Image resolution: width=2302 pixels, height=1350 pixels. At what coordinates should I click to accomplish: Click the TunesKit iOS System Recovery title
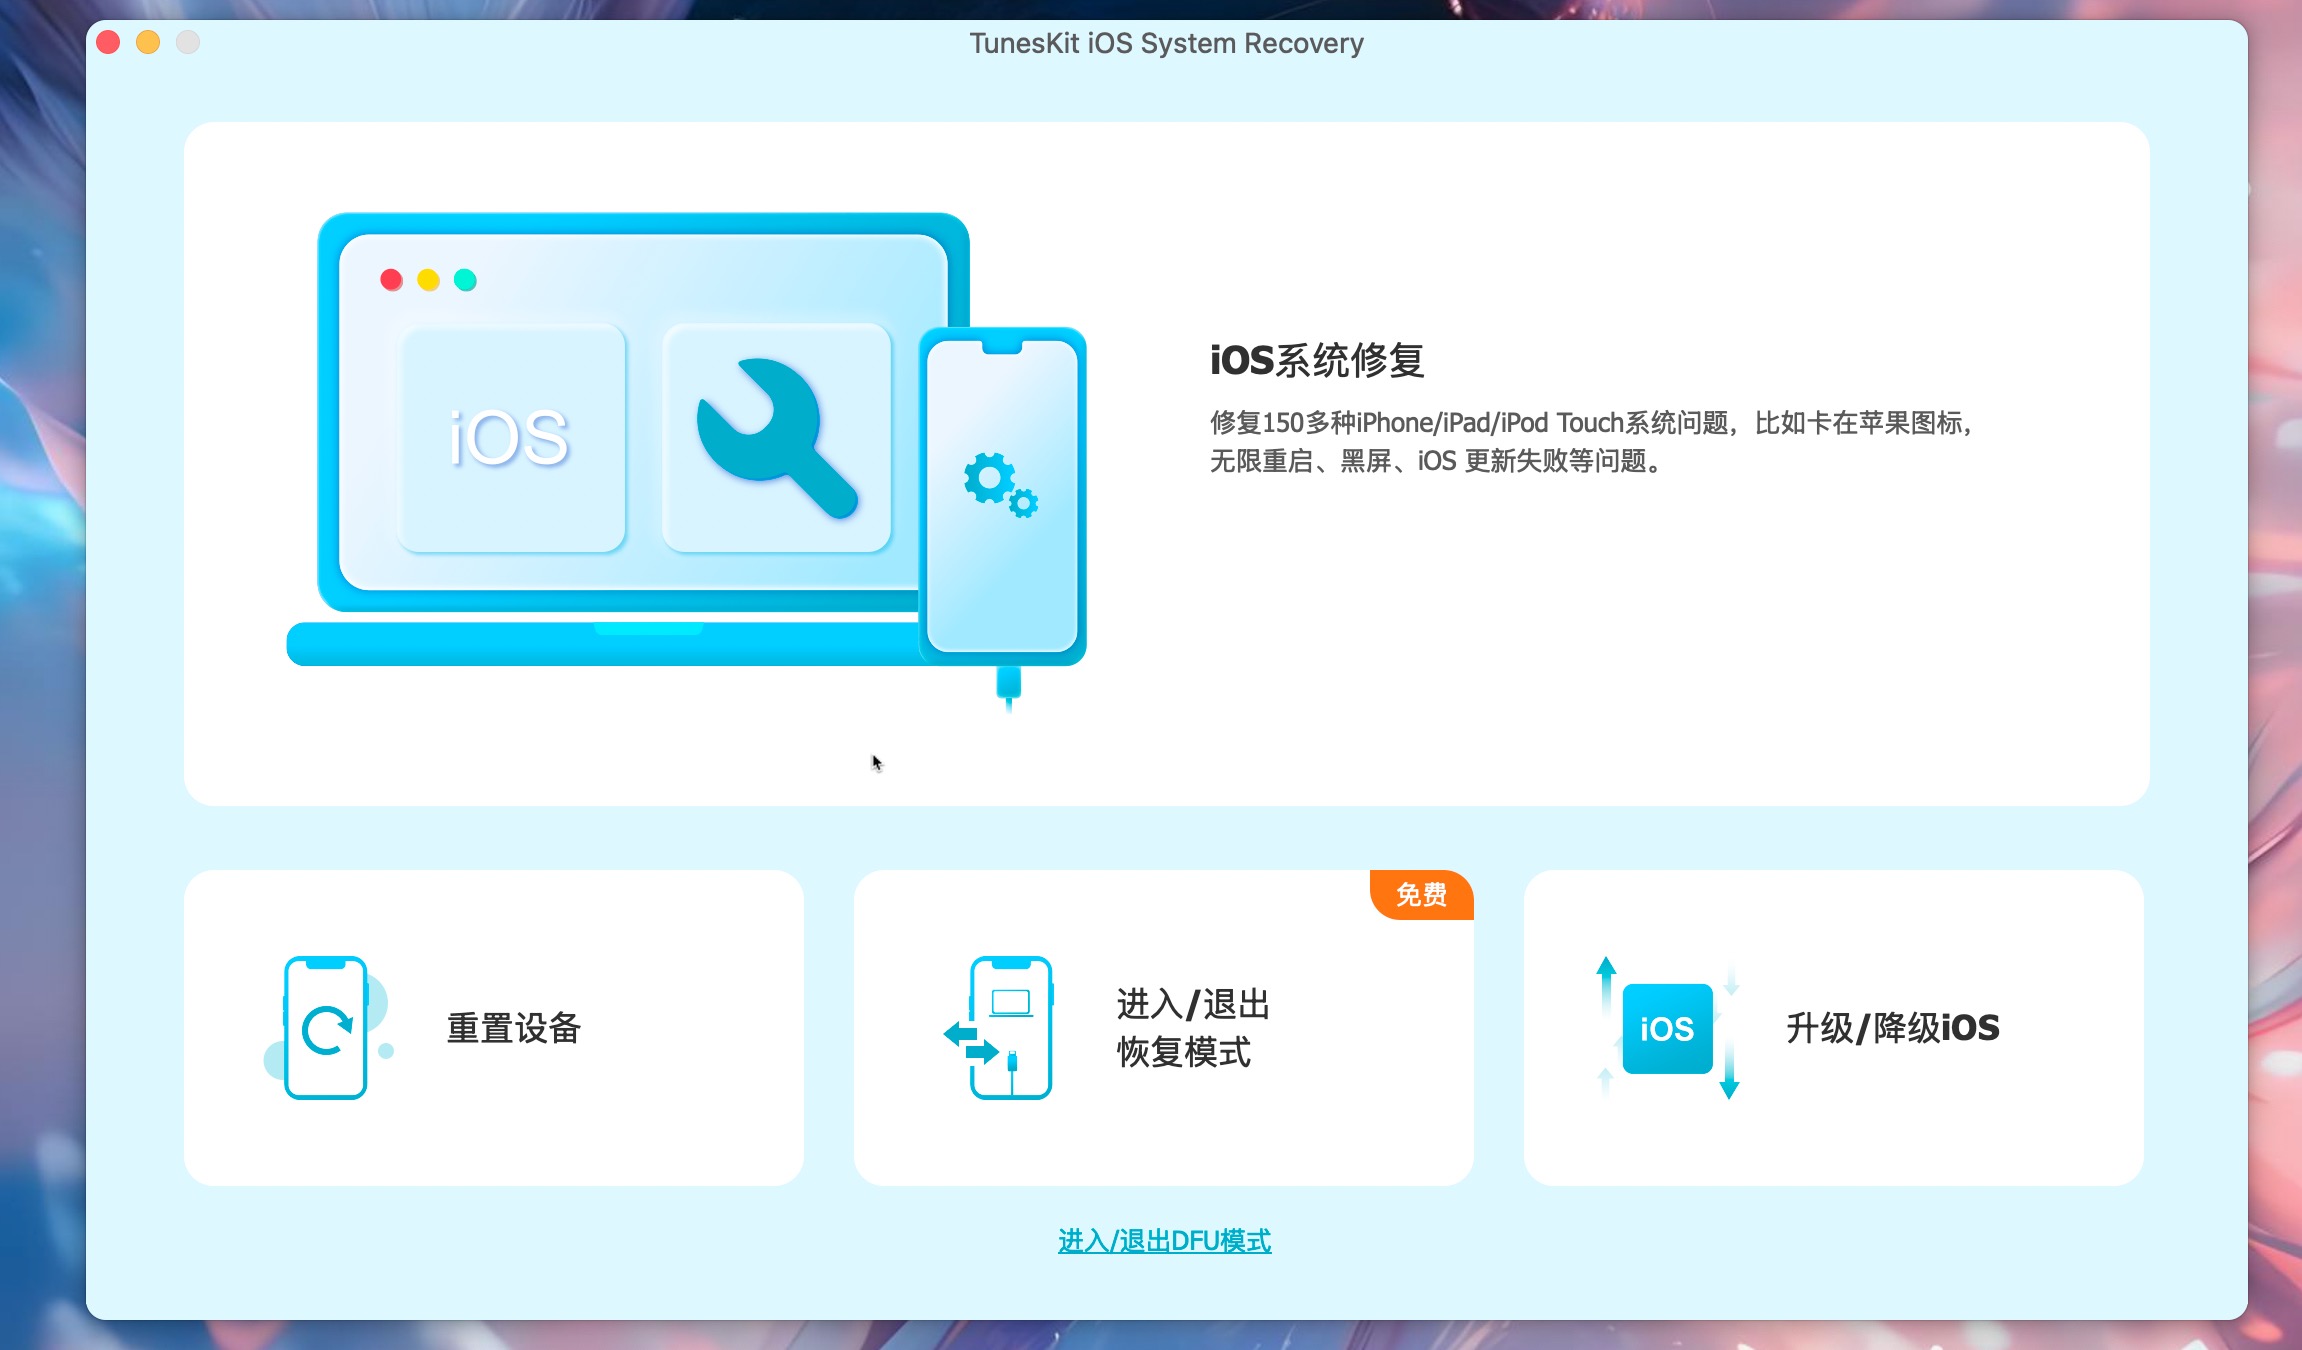1166,43
